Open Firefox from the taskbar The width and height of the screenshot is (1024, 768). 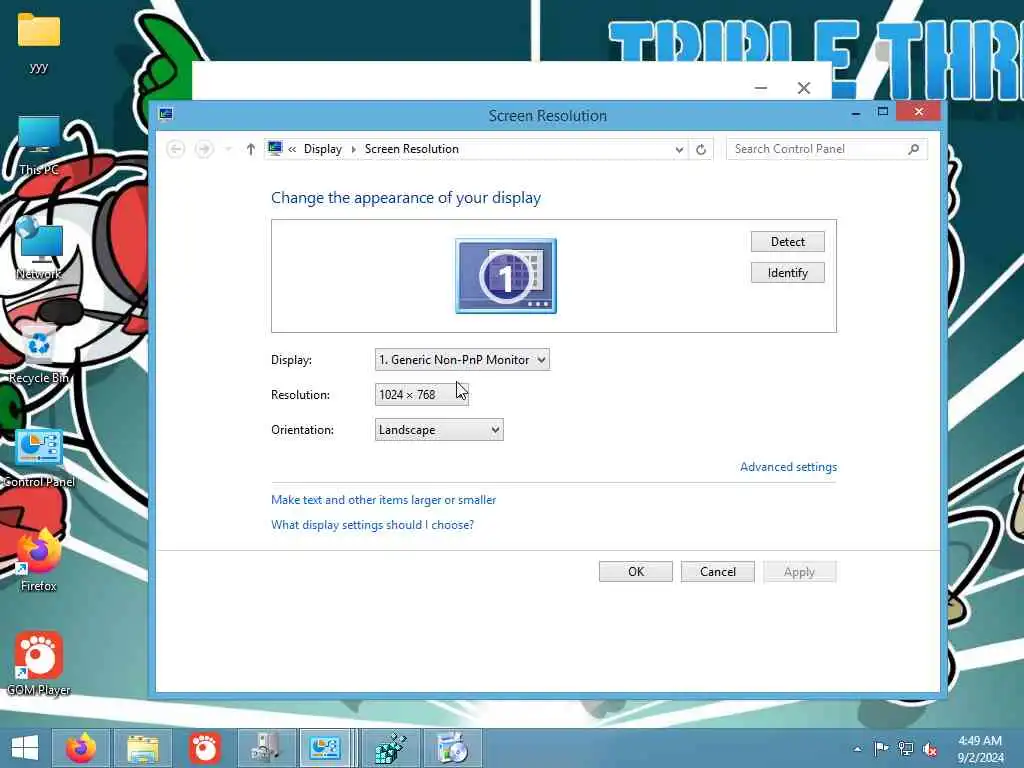click(81, 748)
